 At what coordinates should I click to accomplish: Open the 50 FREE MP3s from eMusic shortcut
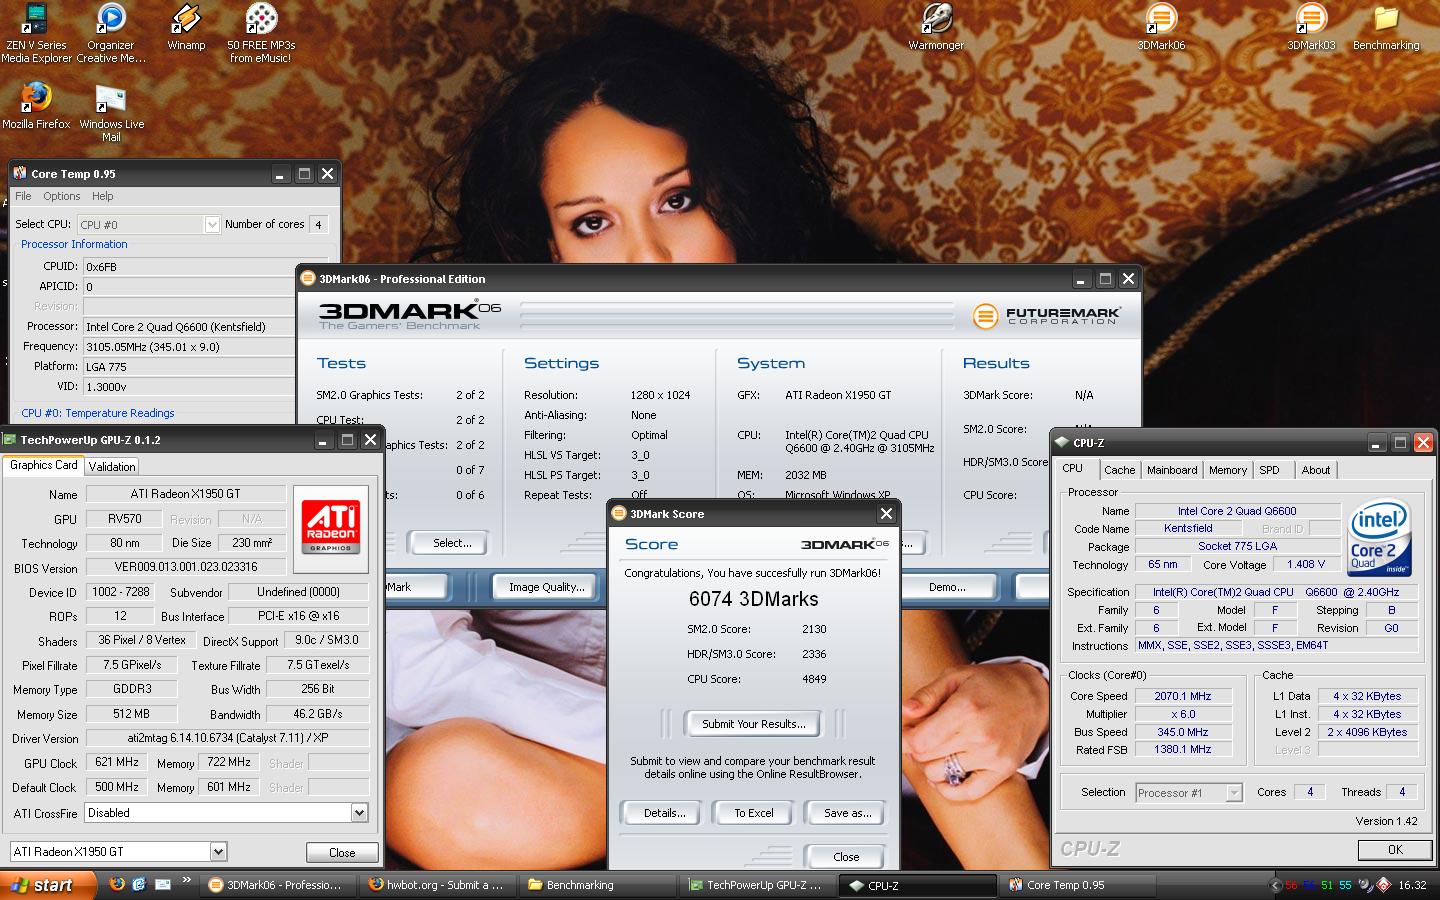click(261, 33)
